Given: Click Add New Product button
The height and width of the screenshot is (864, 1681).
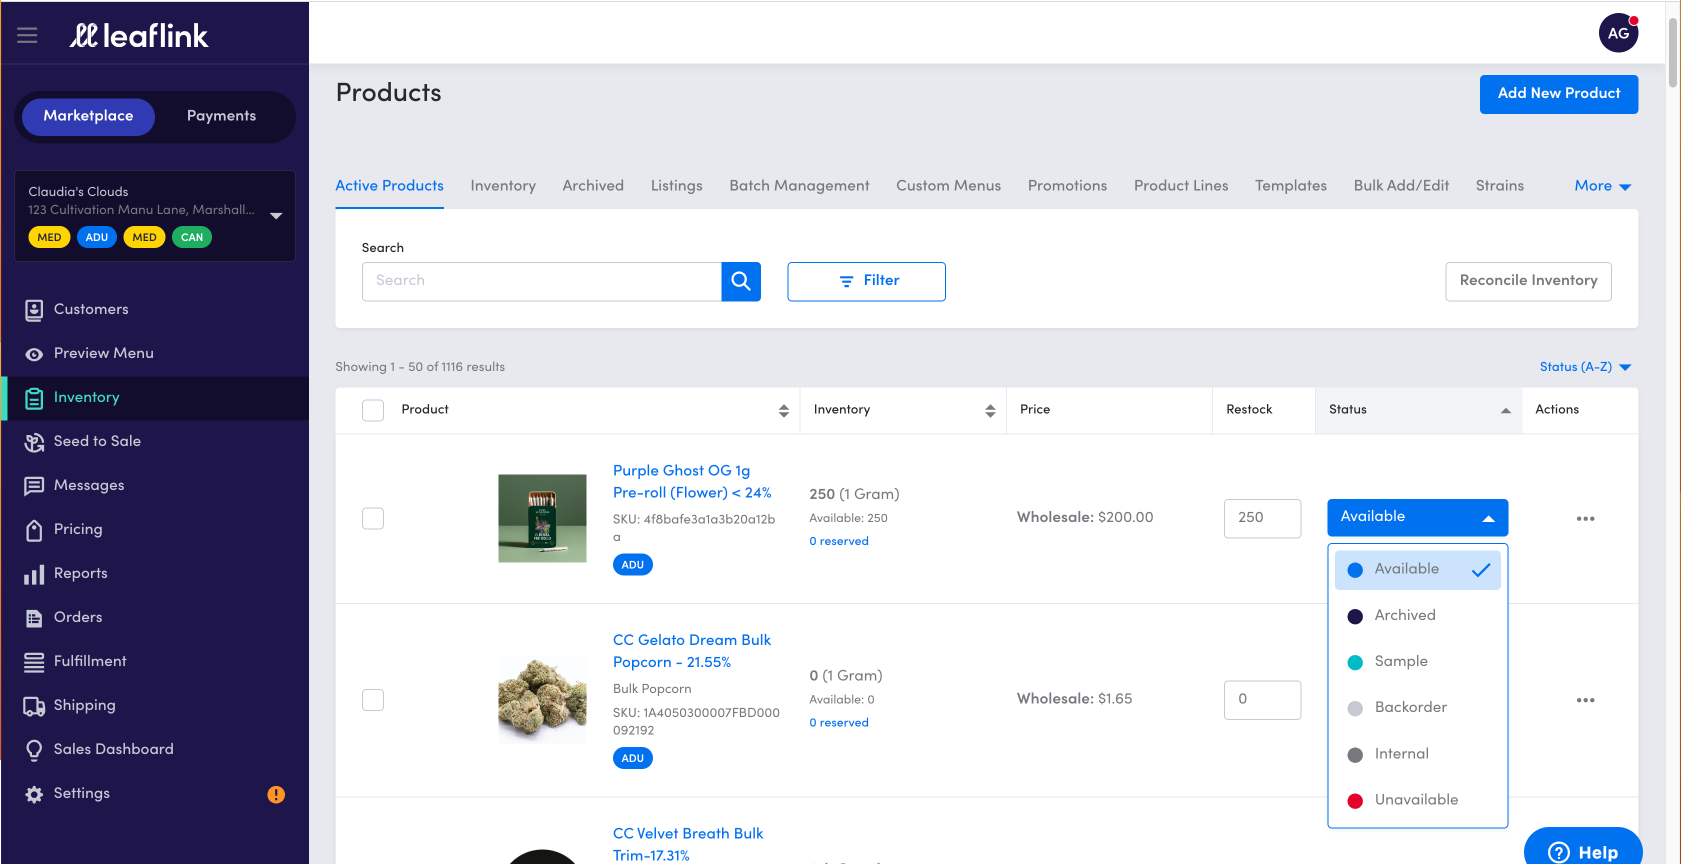Looking at the screenshot, I should (x=1559, y=94).
